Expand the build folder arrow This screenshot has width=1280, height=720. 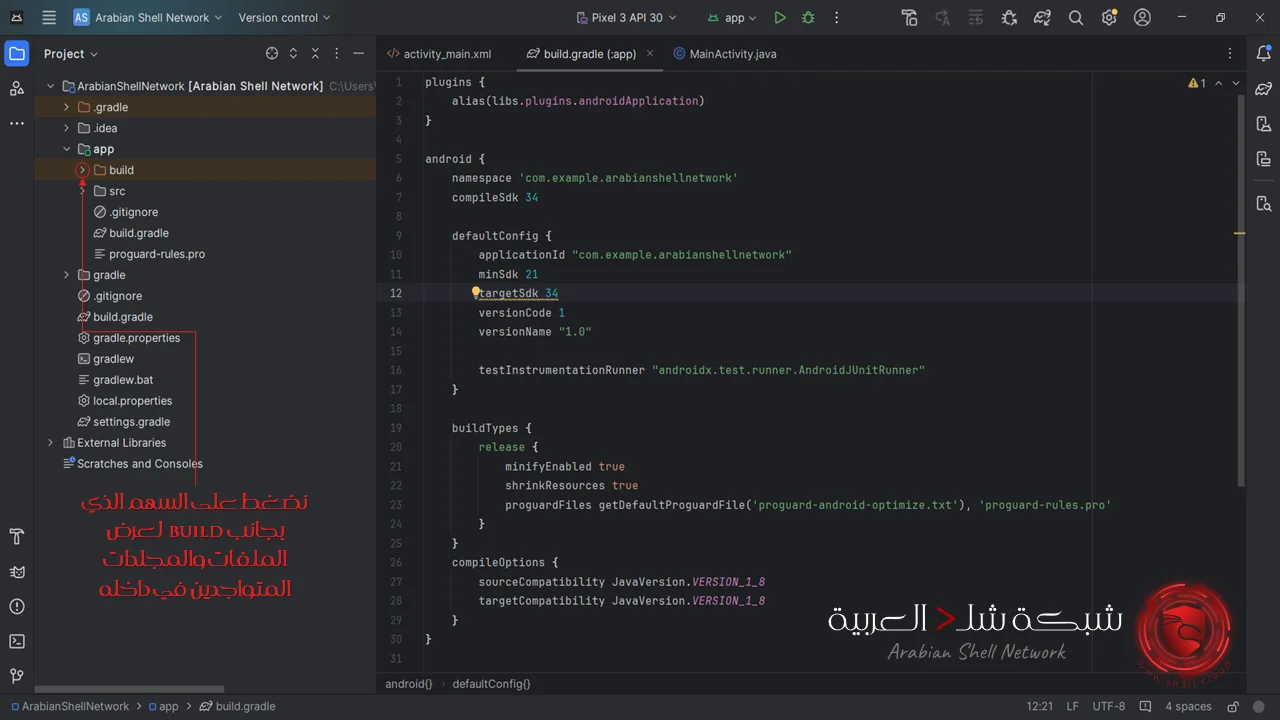click(83, 170)
